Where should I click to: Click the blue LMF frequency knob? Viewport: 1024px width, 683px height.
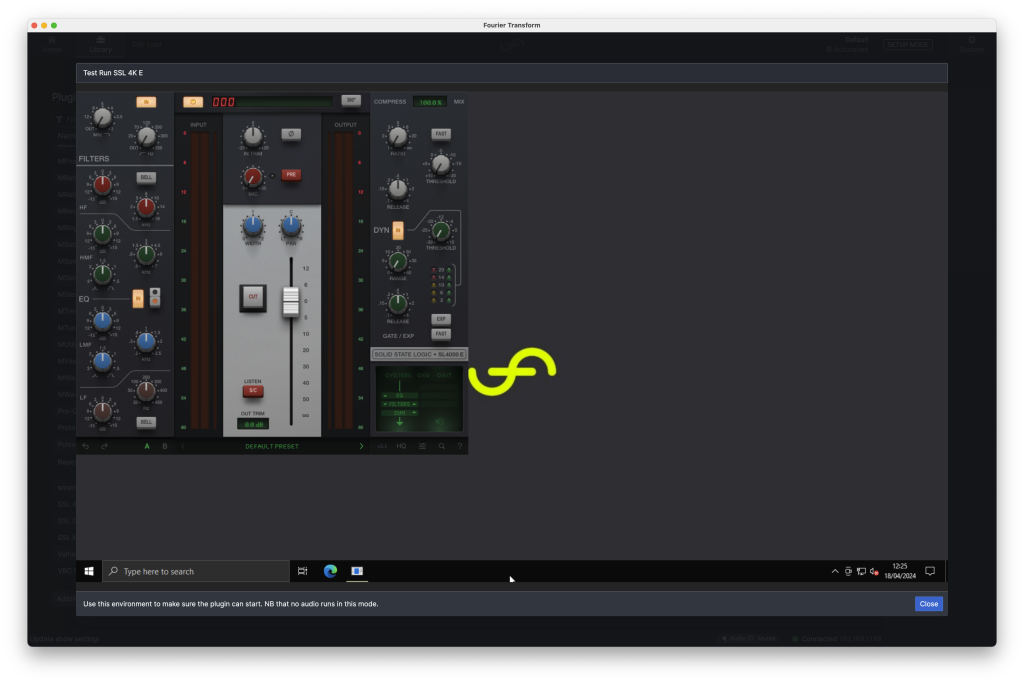pyautogui.click(x=146, y=341)
